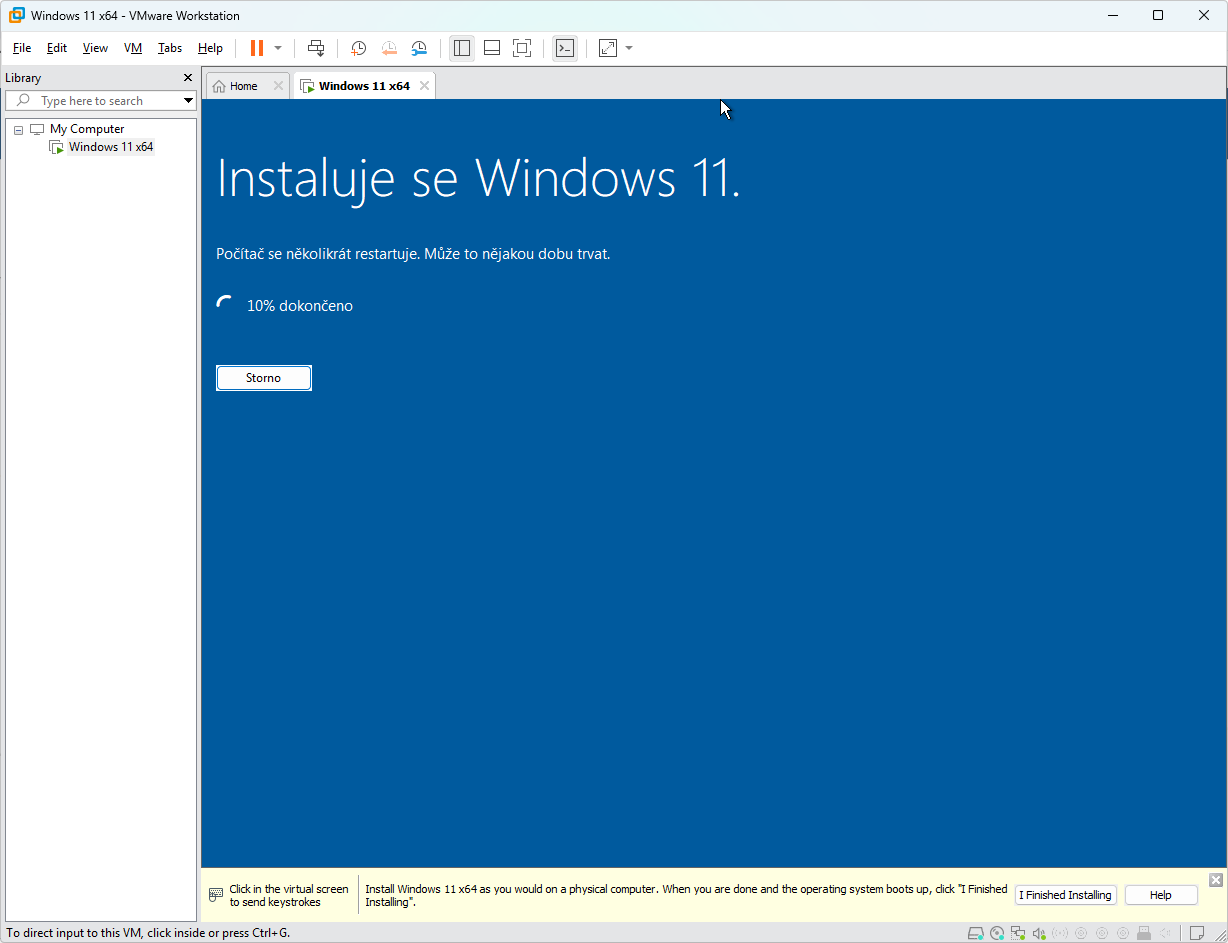Click the Storno button in the installer
1228x943 pixels.
point(263,377)
